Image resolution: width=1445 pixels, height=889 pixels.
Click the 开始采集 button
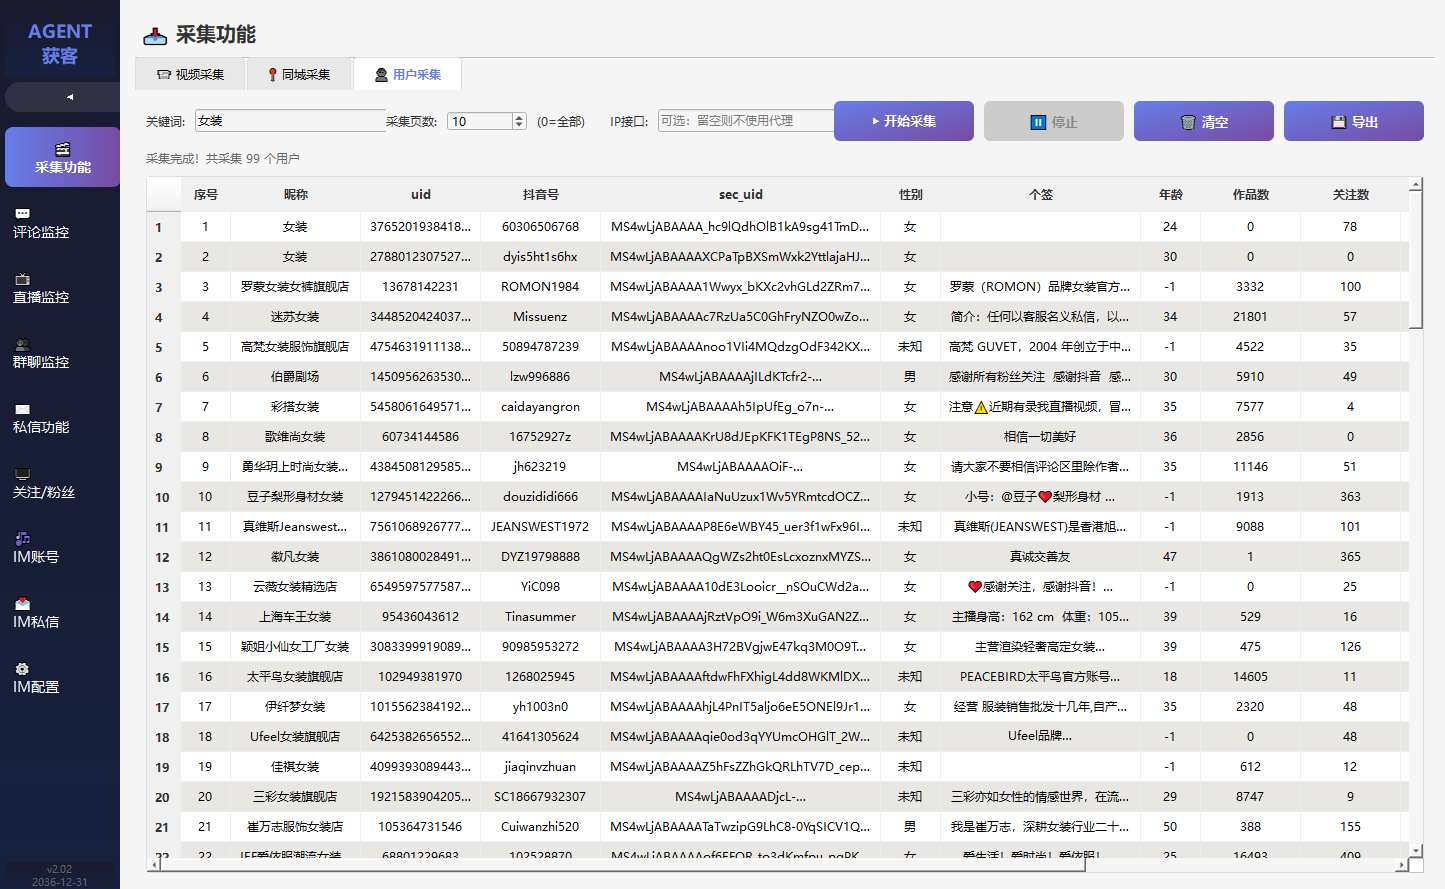(x=904, y=121)
